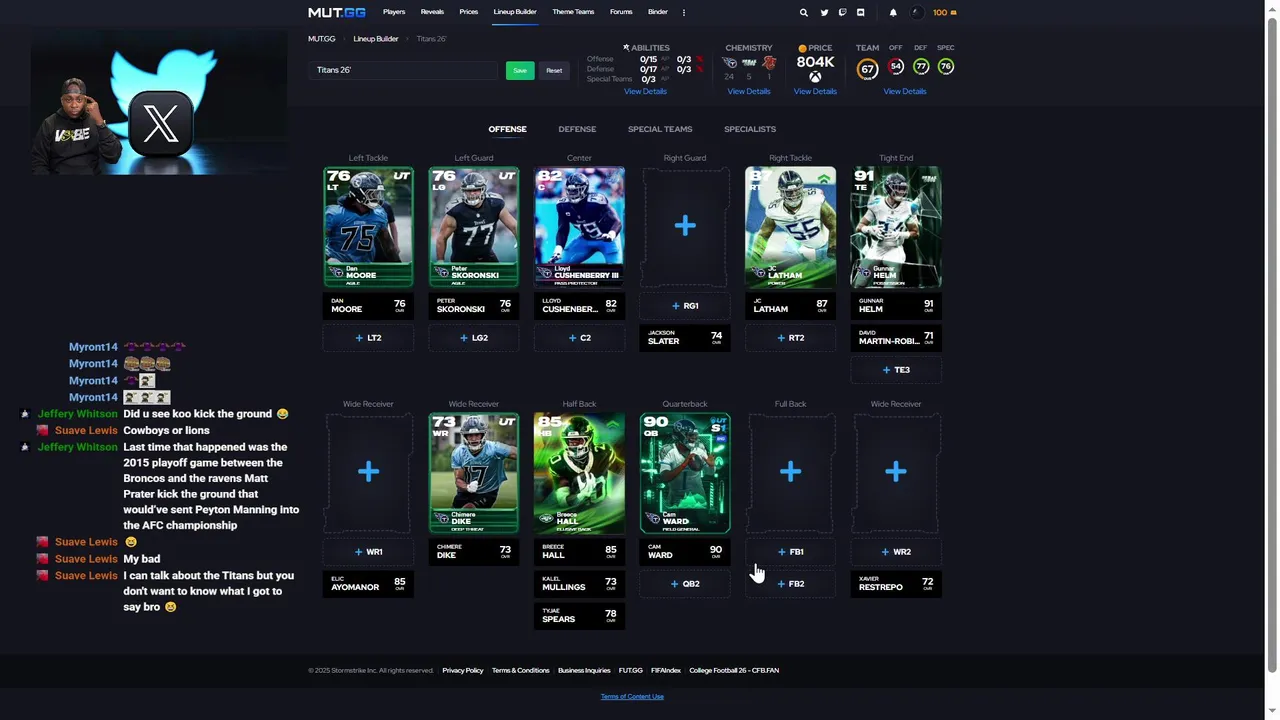The height and width of the screenshot is (720, 1280).
Task: Select the Jackson Slater 74 backup row
Action: pos(685,338)
